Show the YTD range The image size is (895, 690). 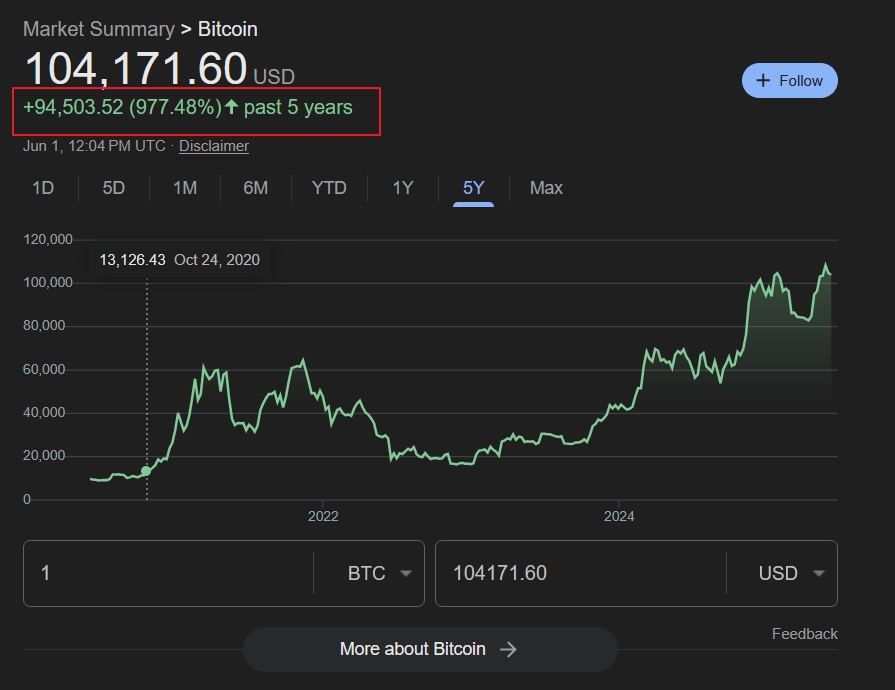pos(329,188)
